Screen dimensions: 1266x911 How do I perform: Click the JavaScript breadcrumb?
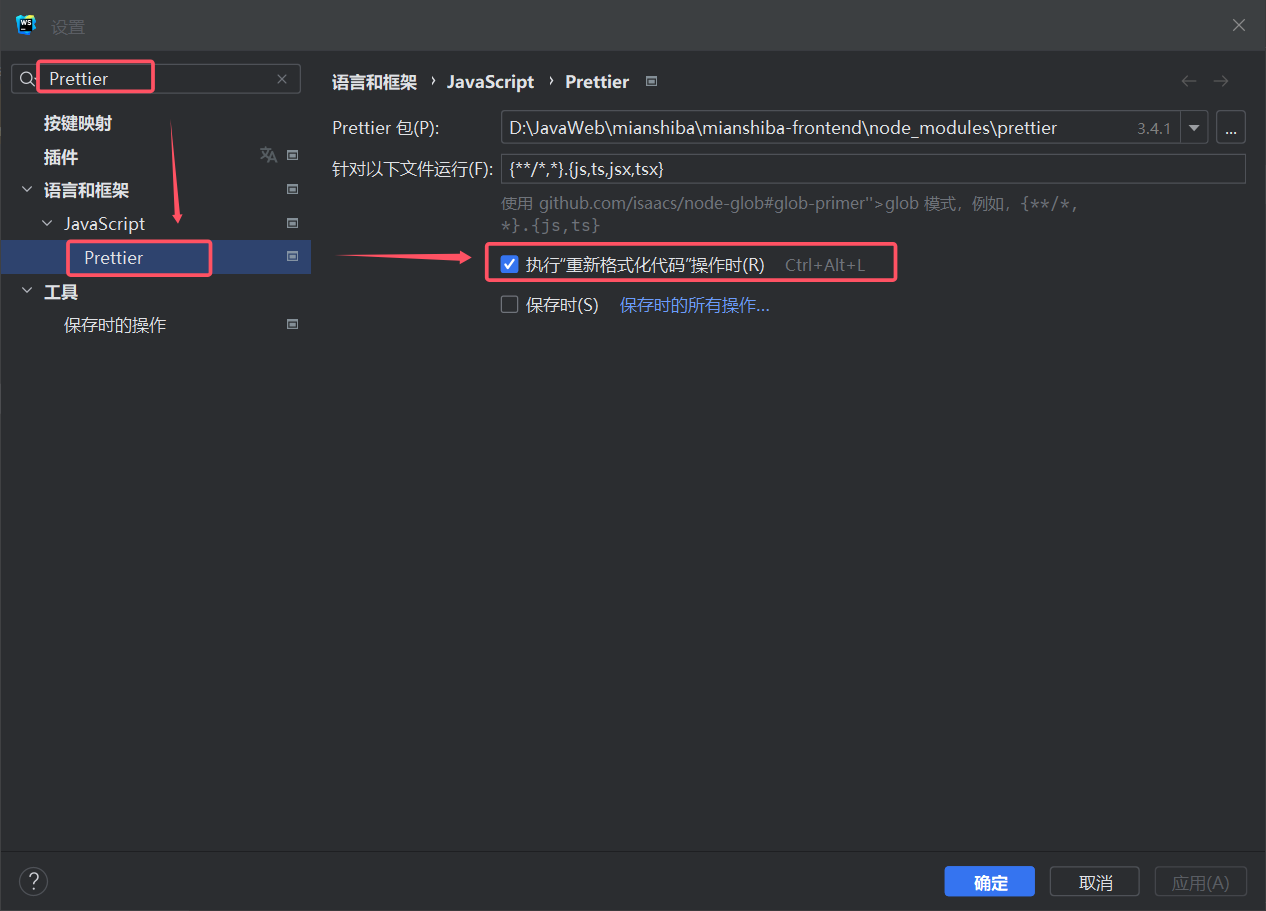[x=491, y=82]
